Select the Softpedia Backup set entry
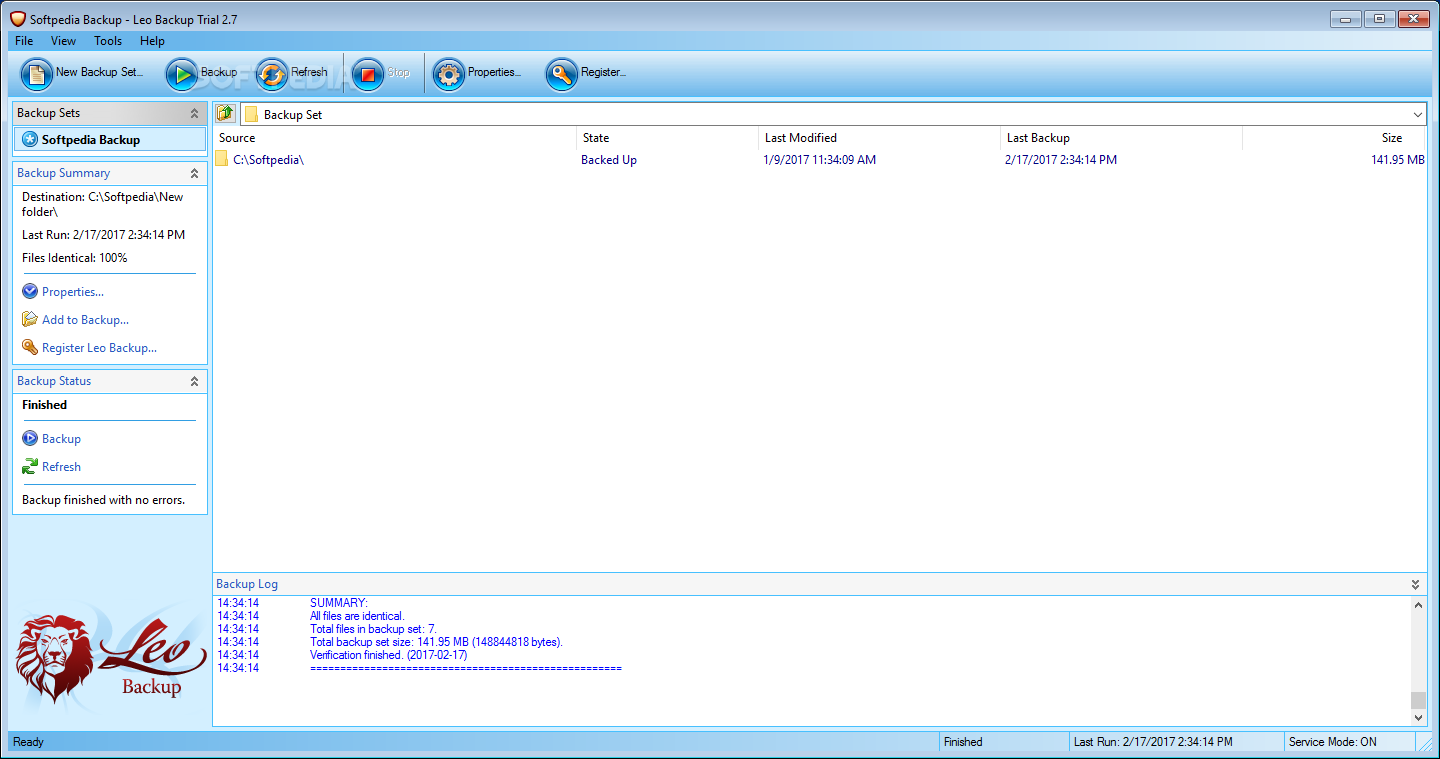 pos(110,140)
